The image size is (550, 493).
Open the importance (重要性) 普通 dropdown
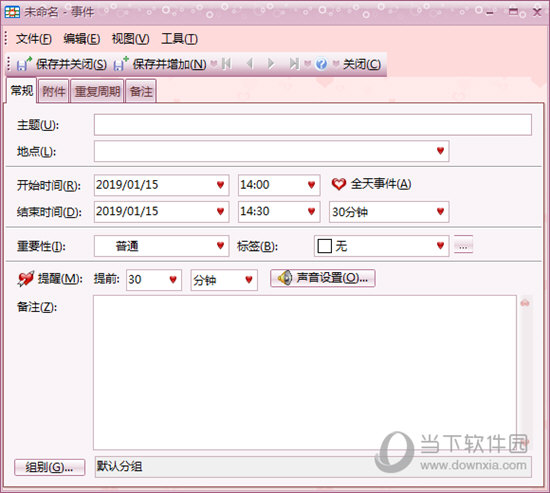220,245
